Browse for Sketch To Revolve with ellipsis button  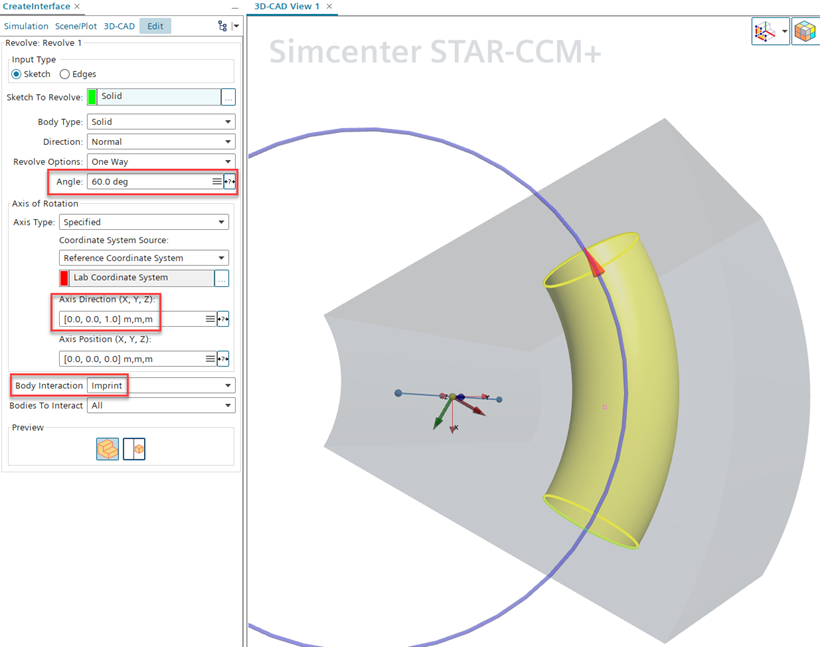pos(228,97)
